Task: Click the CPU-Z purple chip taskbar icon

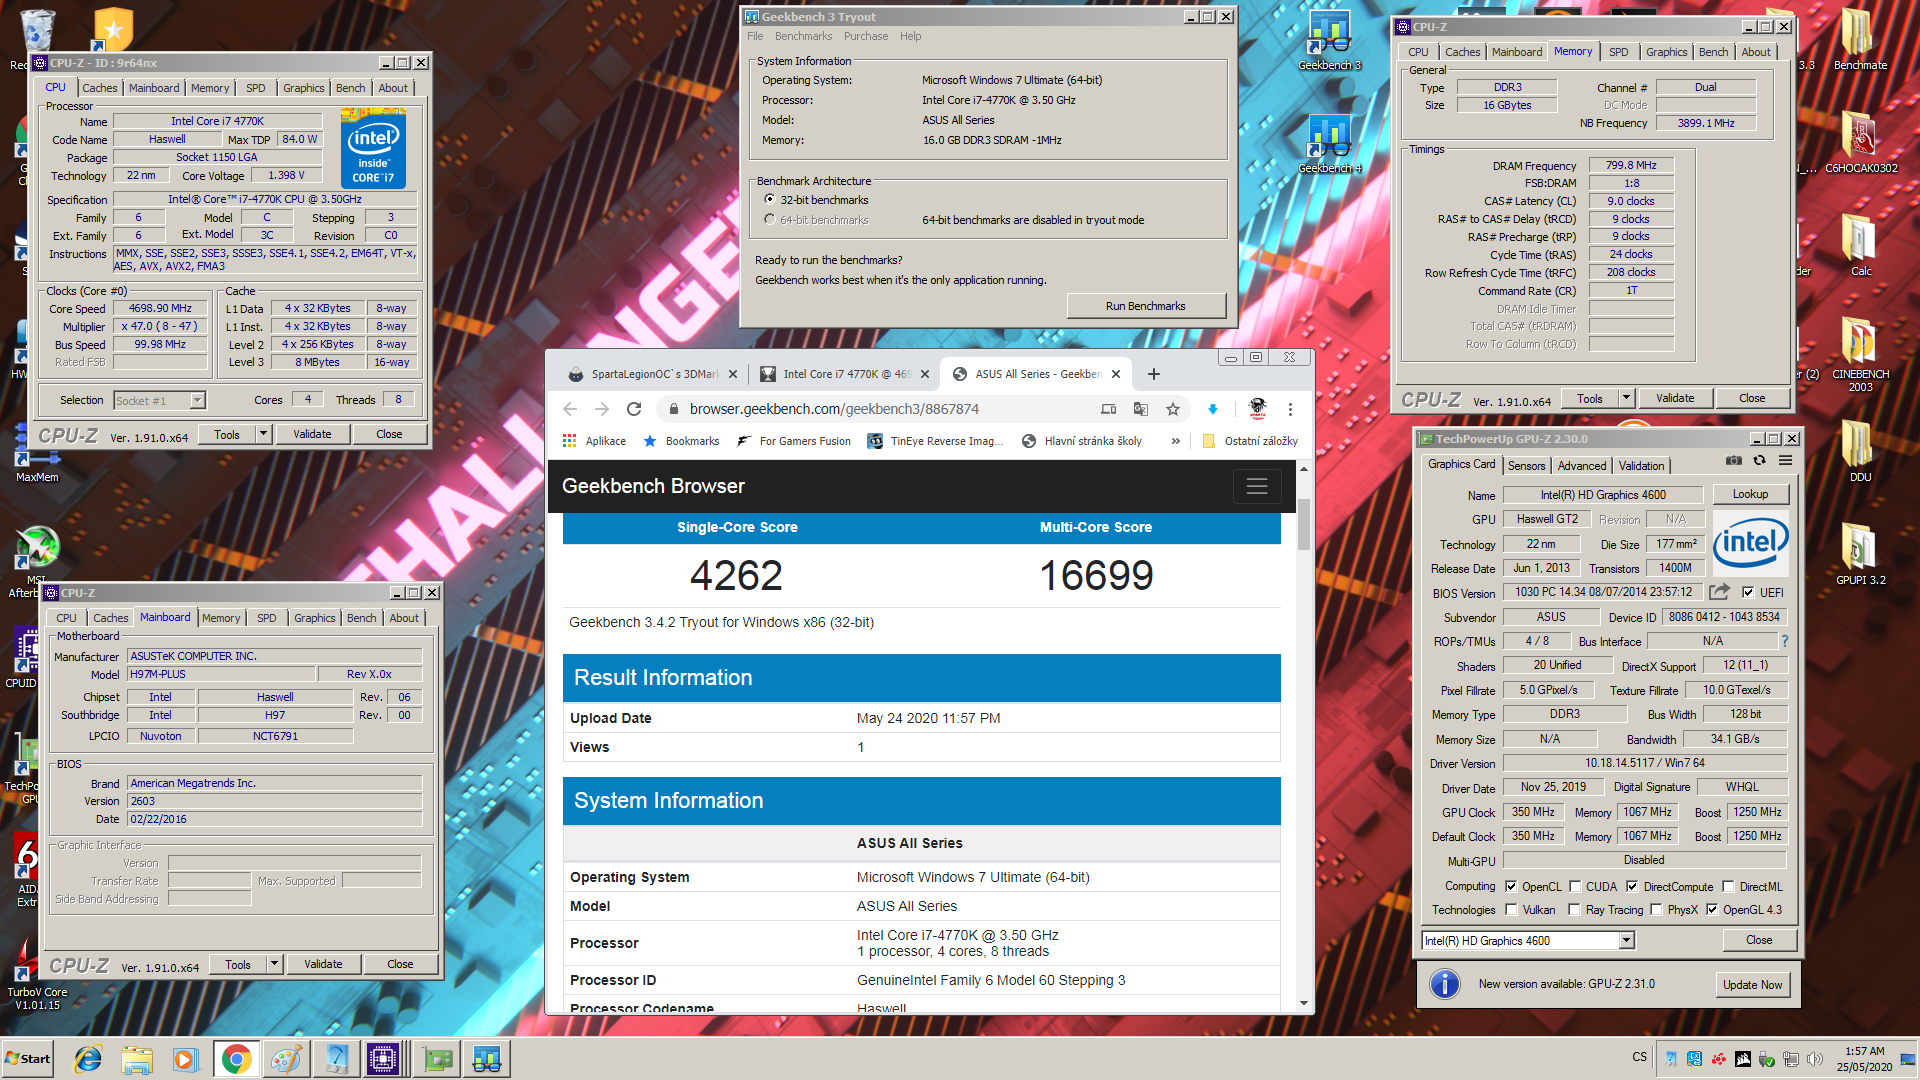Action: 383,1059
